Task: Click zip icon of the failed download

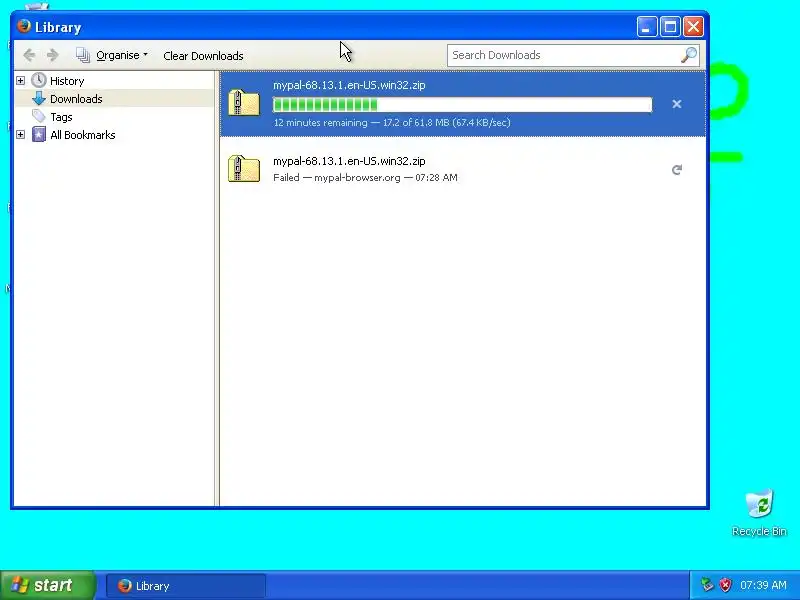Action: point(244,168)
